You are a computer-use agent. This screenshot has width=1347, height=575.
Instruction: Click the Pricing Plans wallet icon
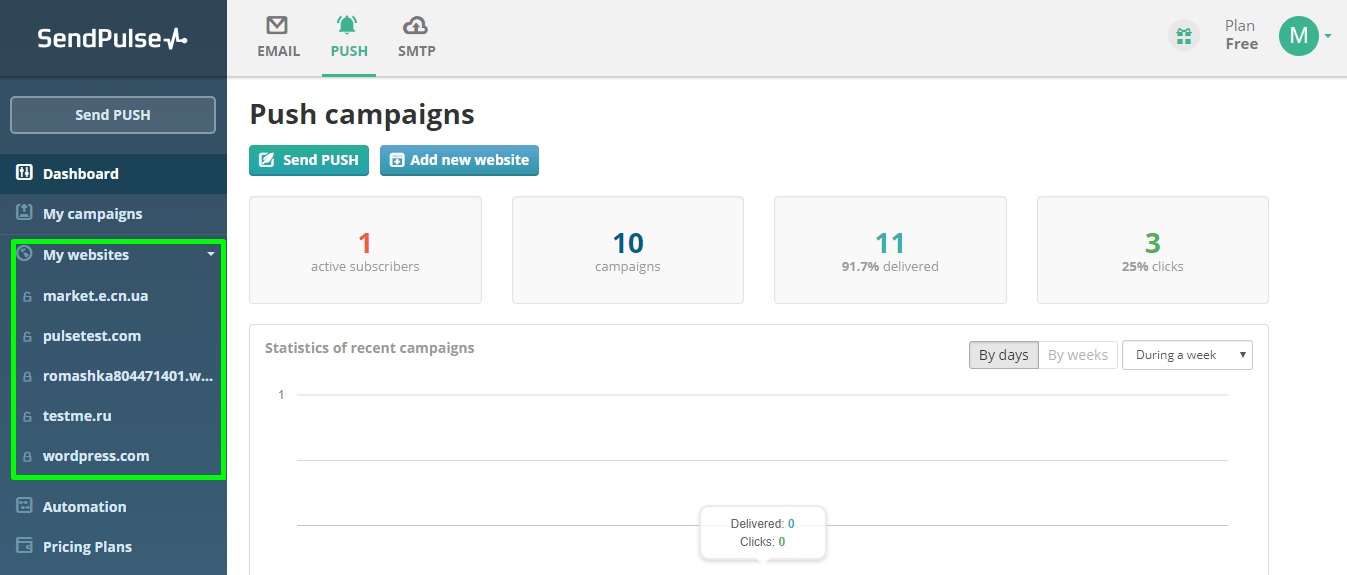click(x=25, y=546)
